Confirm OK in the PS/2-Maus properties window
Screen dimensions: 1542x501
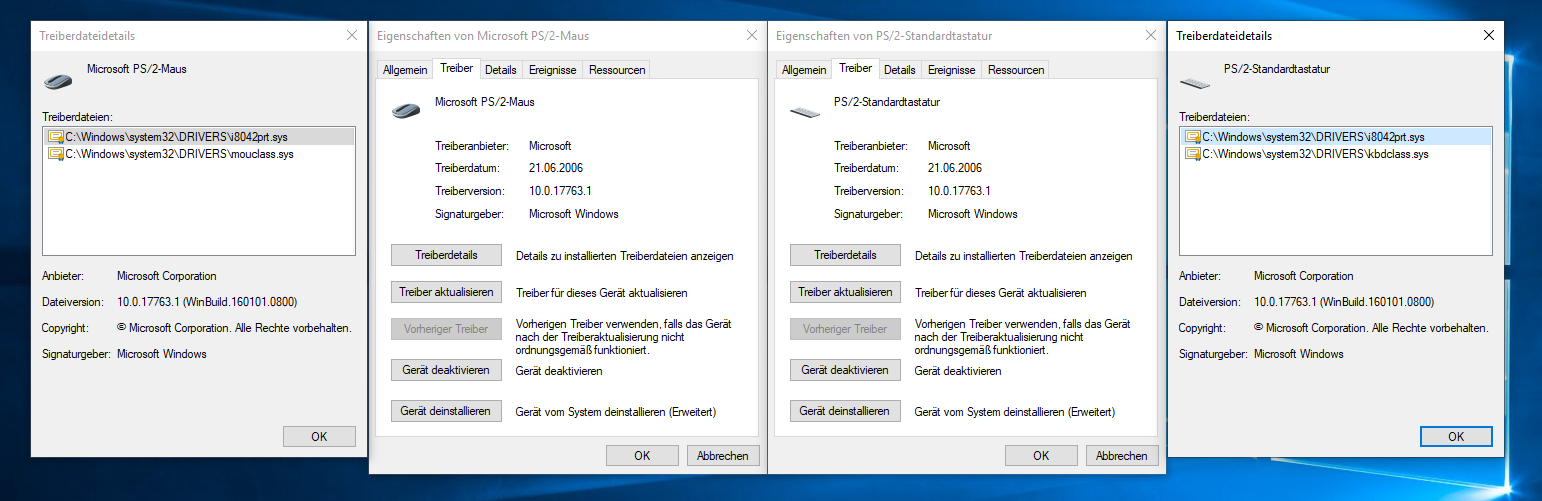(x=642, y=455)
